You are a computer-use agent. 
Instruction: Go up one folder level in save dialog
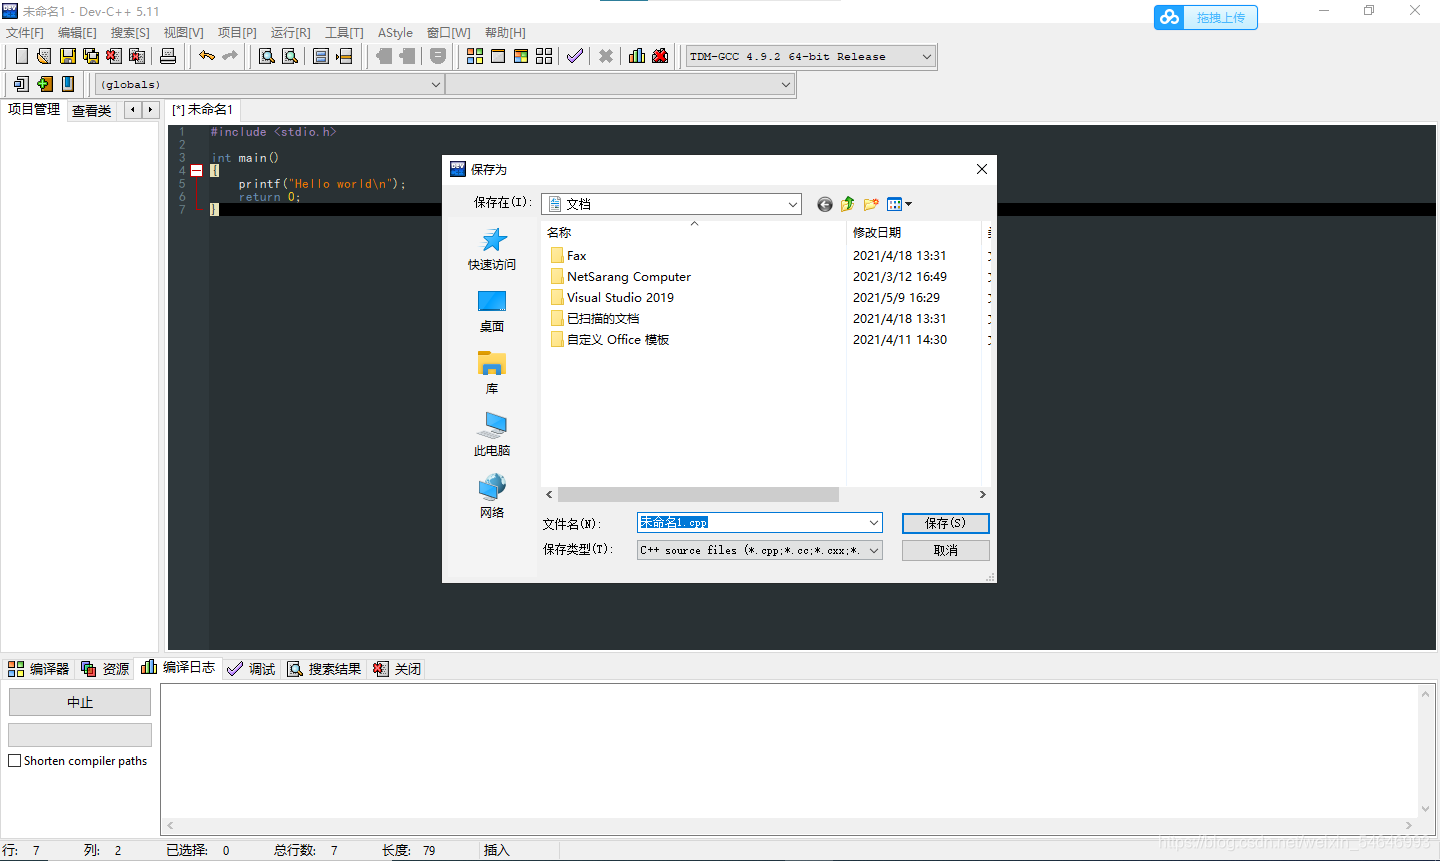[848, 204]
